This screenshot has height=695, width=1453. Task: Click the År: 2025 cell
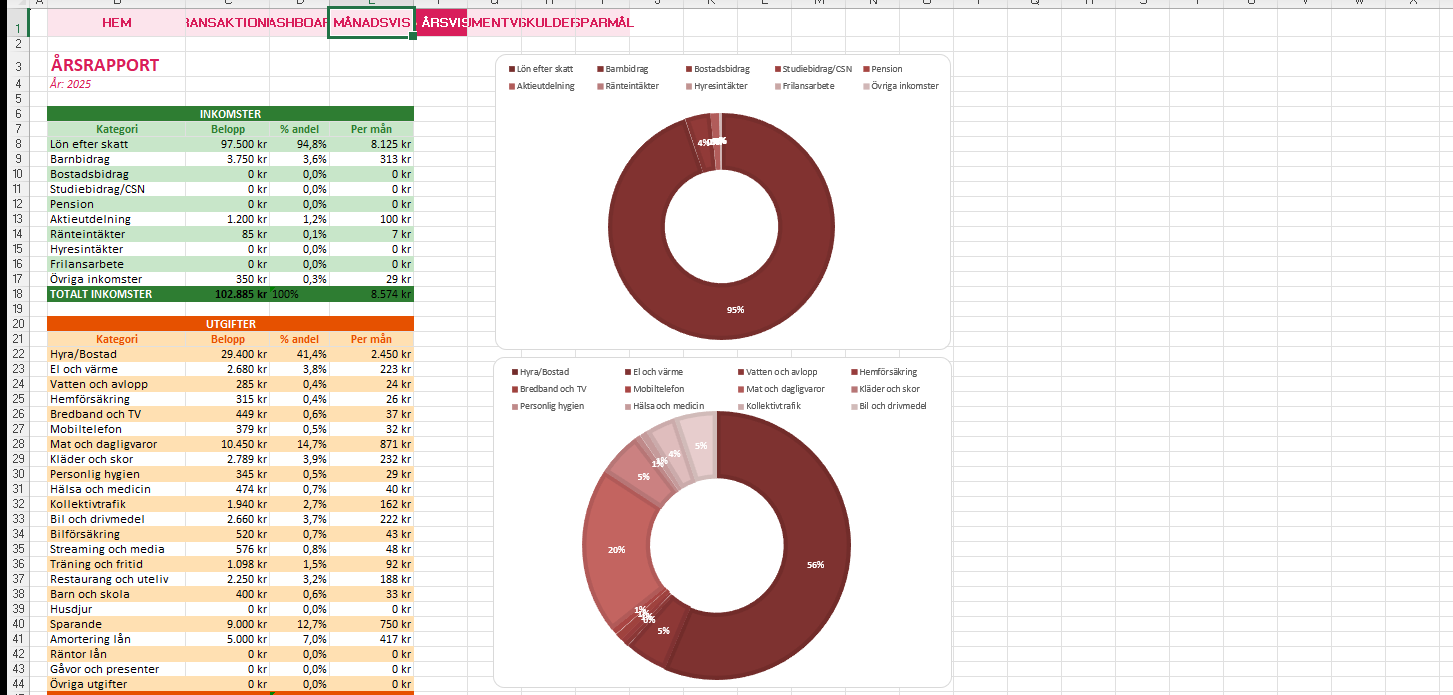pyautogui.click(x=71, y=84)
